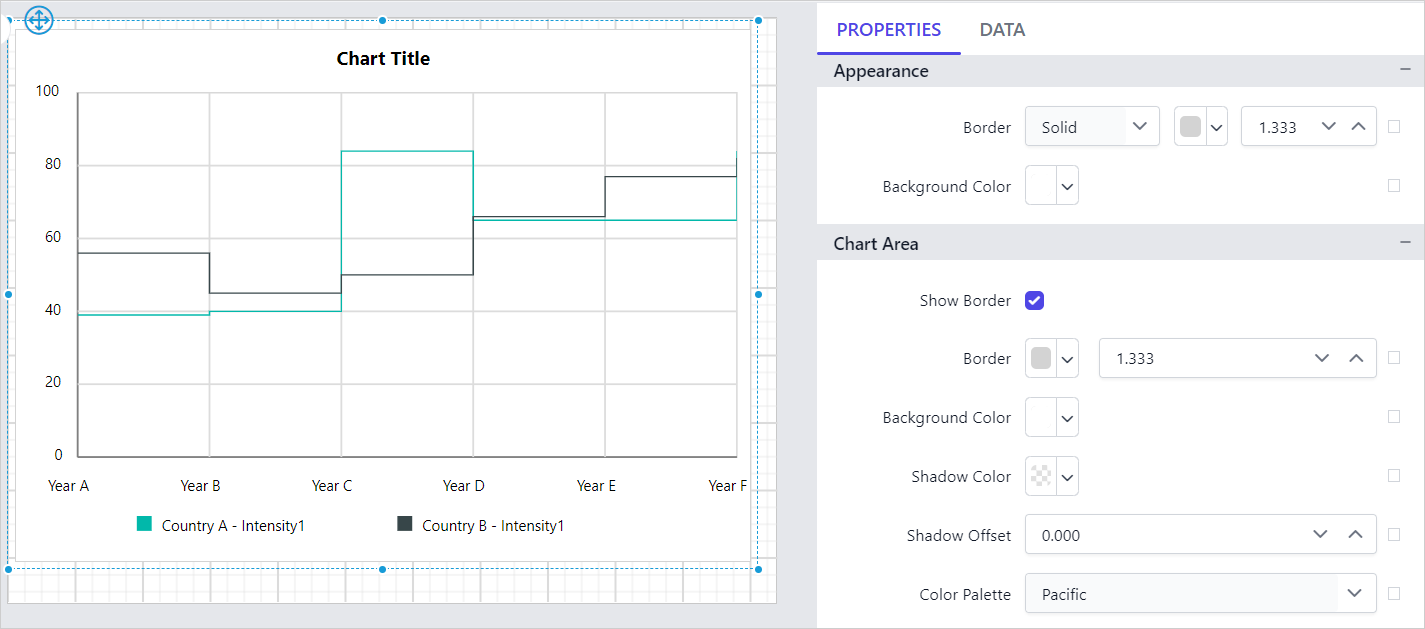
Task: Toggle the small square beside Shadow Offset
Action: coord(1394,535)
